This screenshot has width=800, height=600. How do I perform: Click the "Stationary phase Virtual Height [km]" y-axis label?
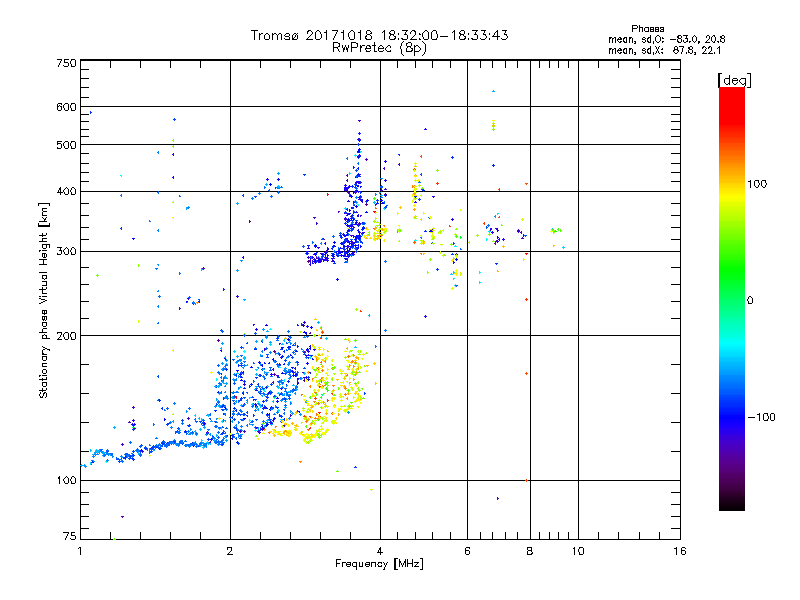[44, 301]
